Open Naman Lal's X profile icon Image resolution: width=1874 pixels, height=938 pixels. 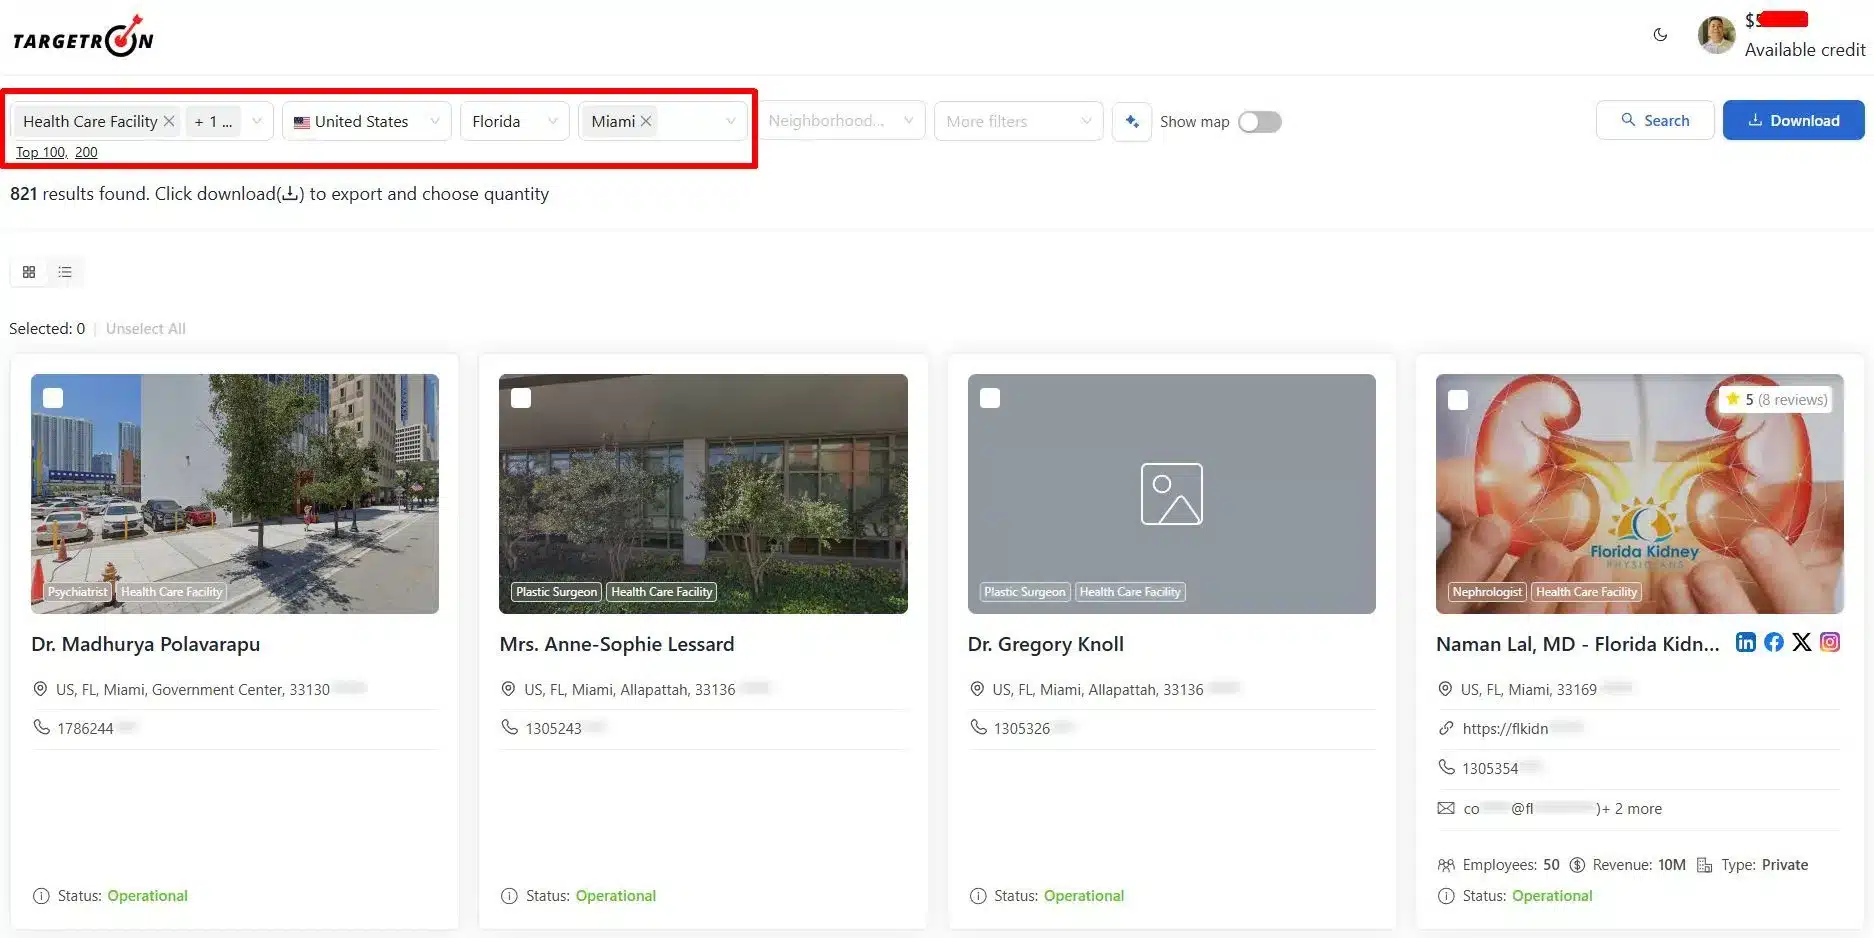1802,642
